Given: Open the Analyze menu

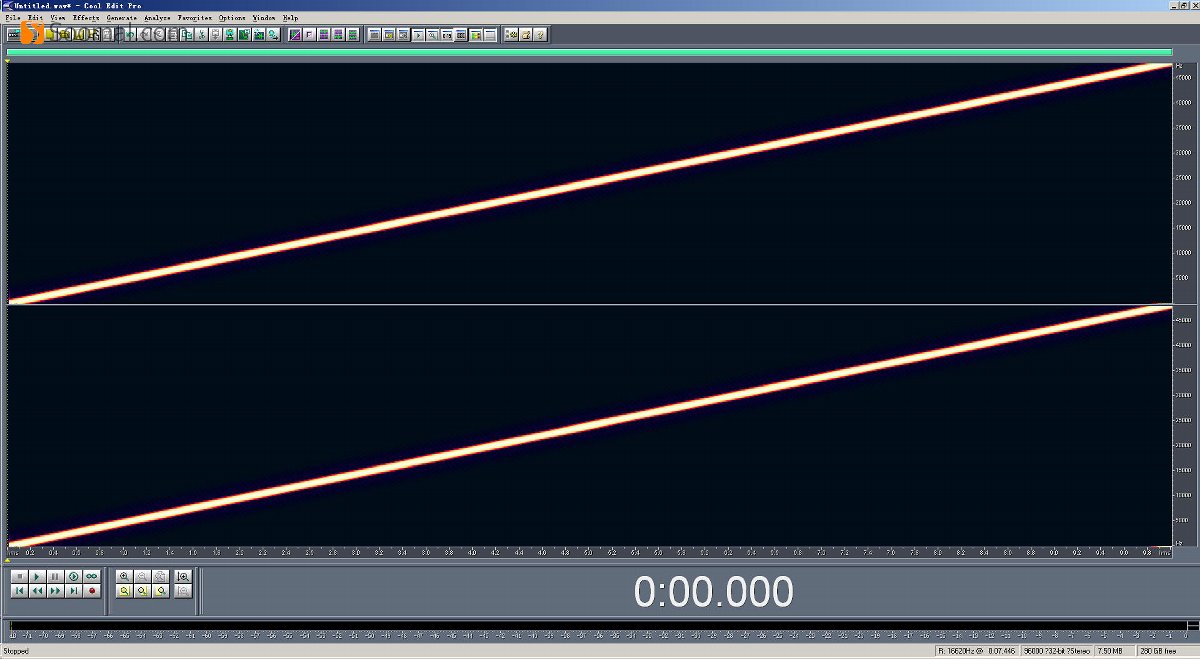Looking at the screenshot, I should [157, 18].
